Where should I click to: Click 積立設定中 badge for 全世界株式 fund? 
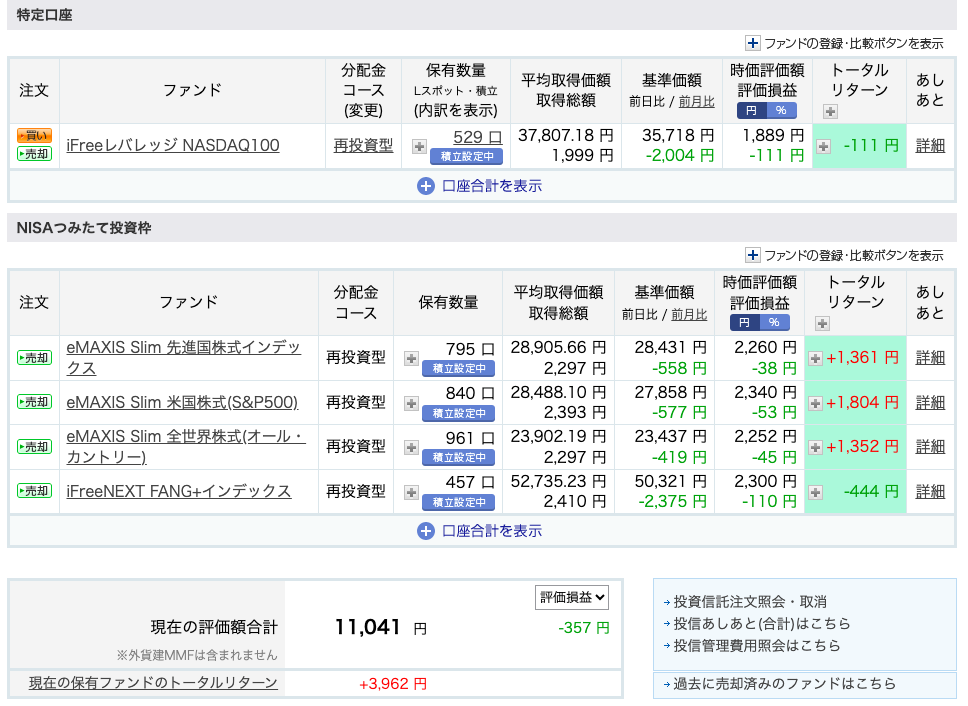(458, 457)
